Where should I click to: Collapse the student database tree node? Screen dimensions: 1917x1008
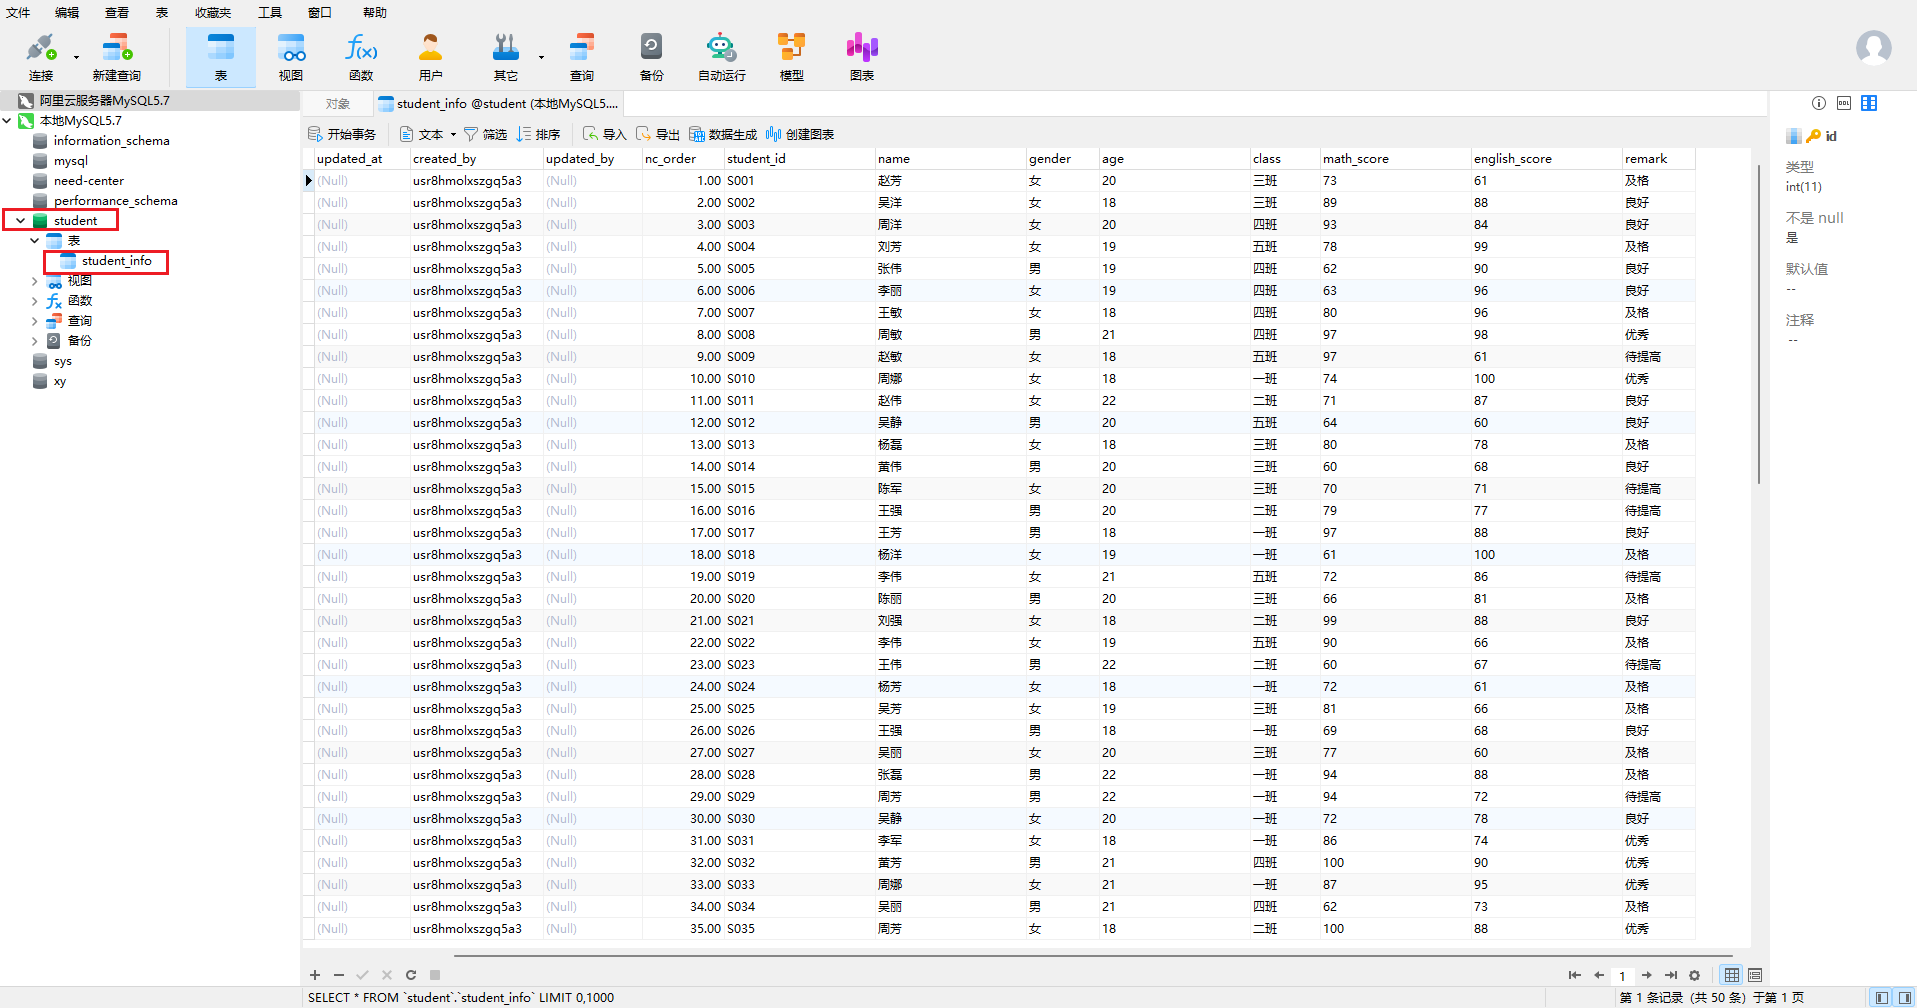point(20,221)
